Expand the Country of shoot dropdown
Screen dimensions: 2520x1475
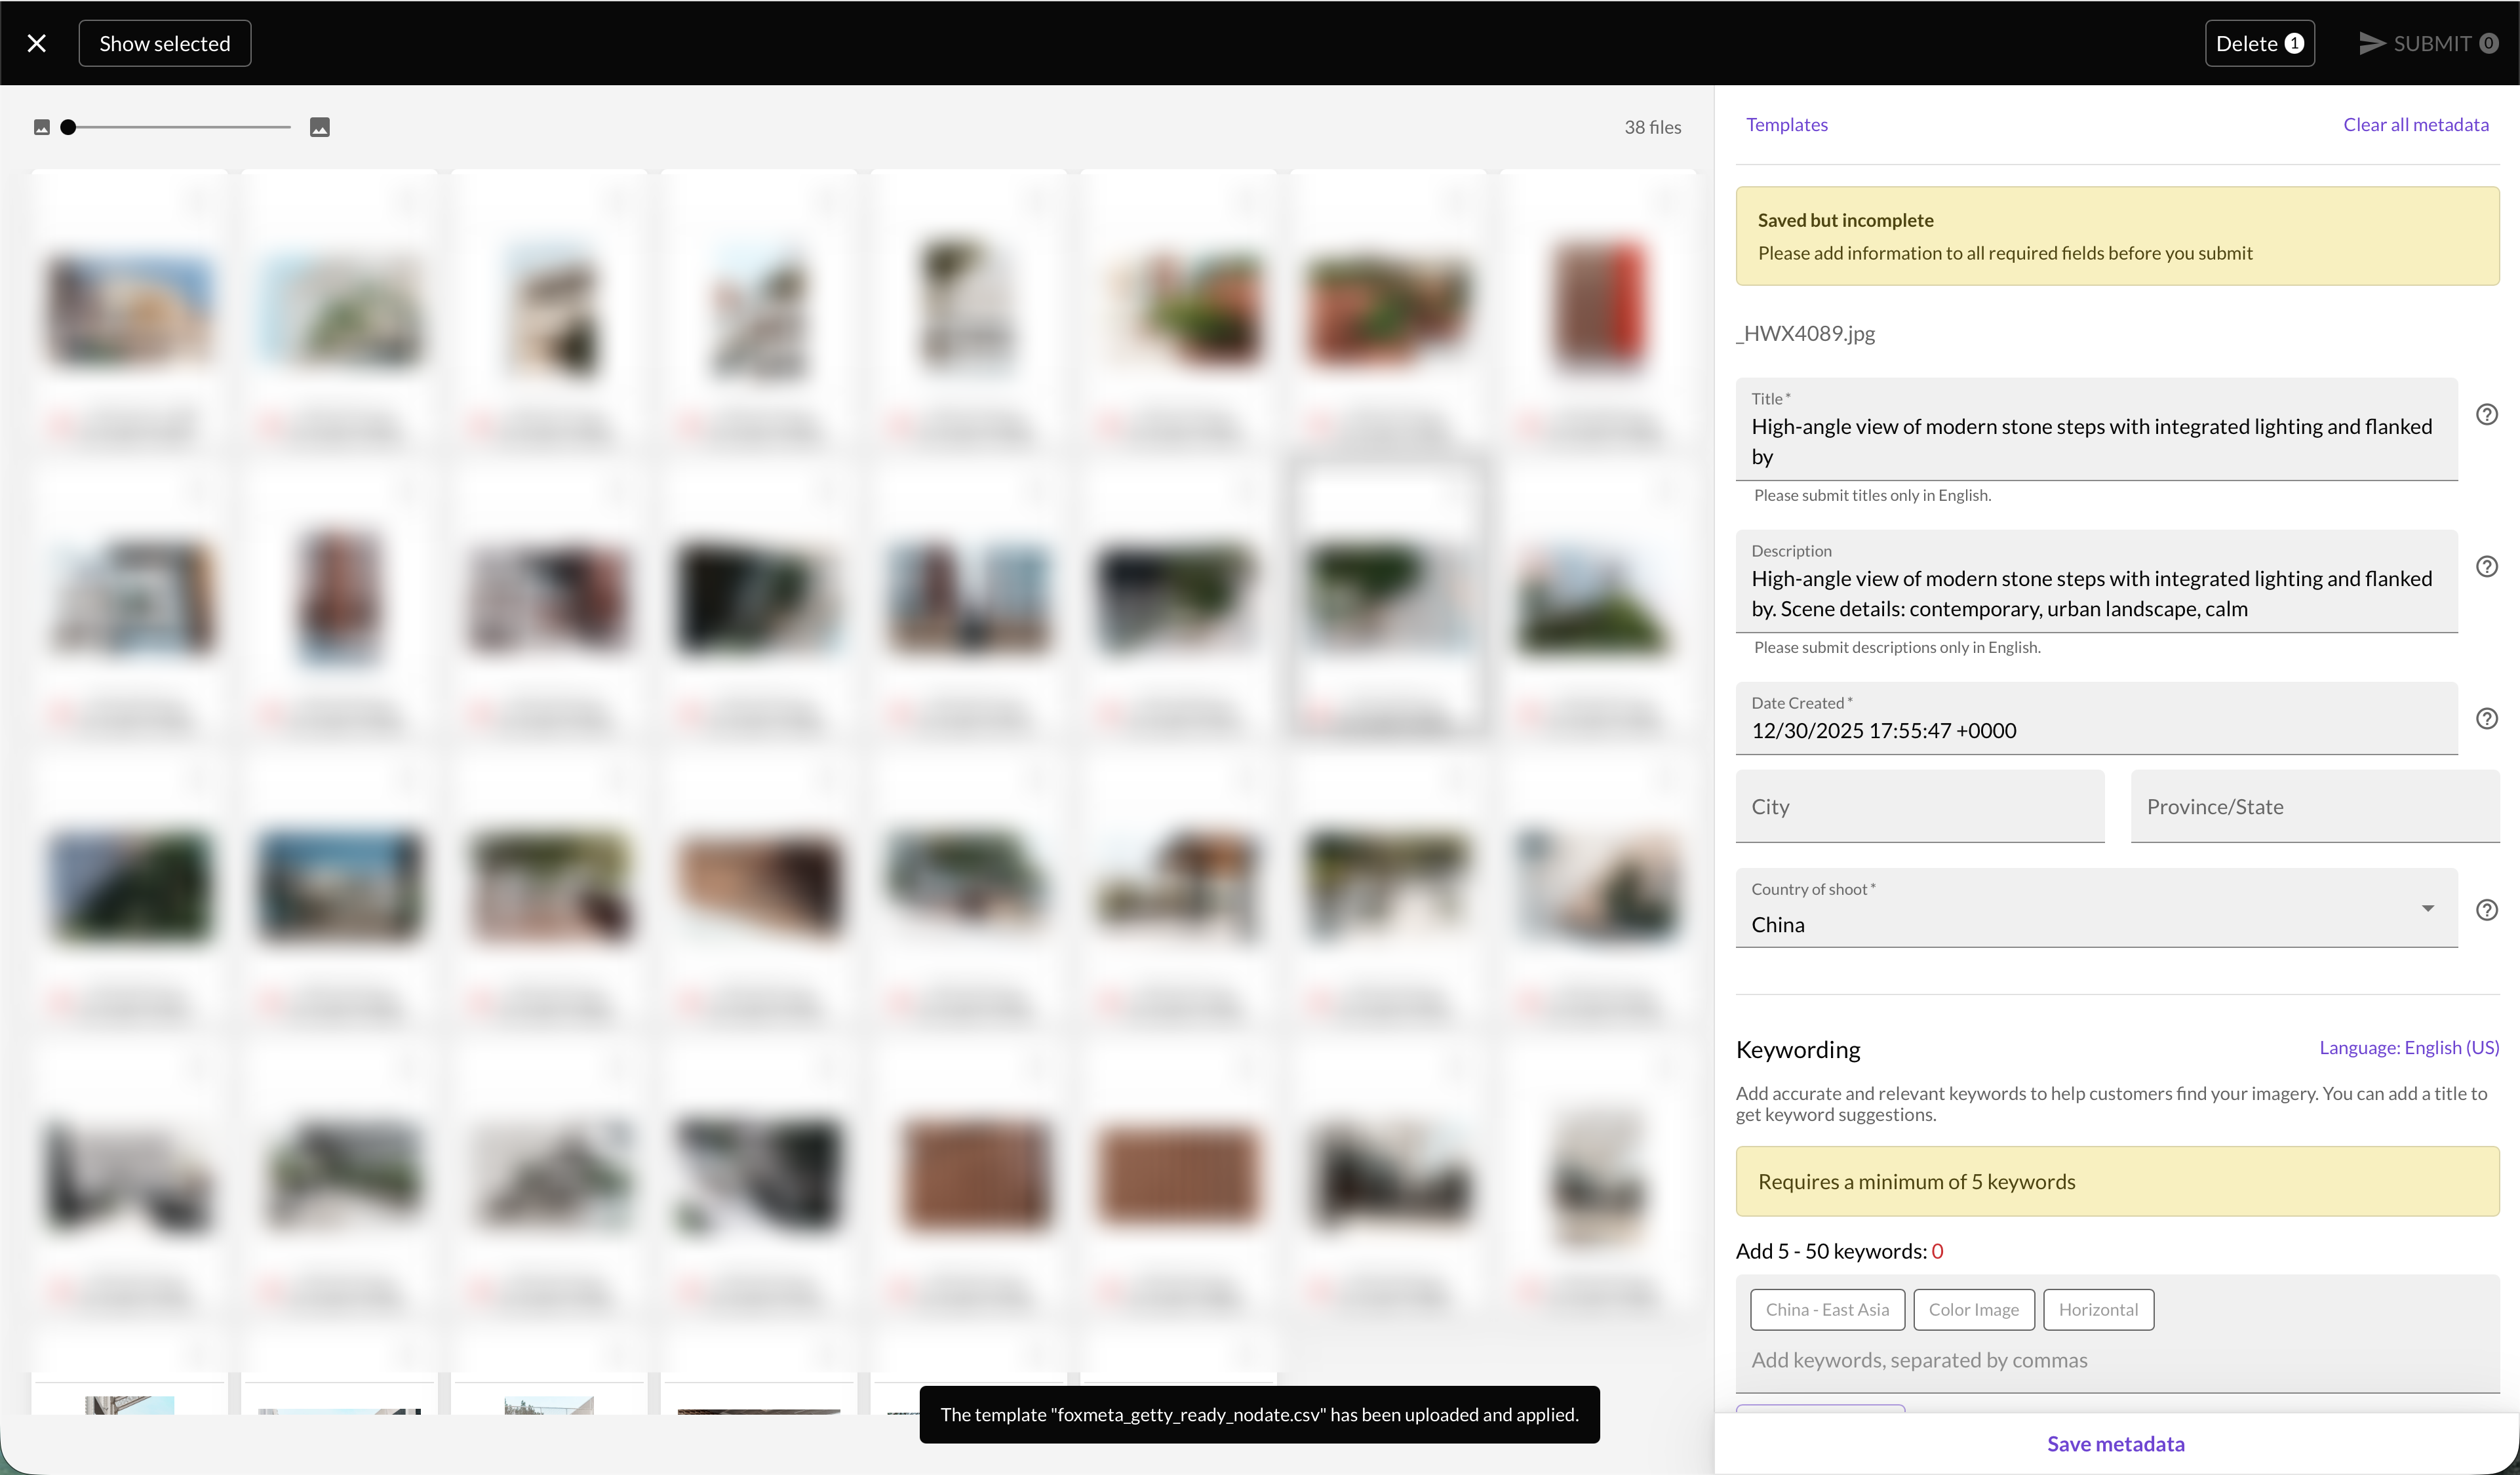pyautogui.click(x=2427, y=908)
